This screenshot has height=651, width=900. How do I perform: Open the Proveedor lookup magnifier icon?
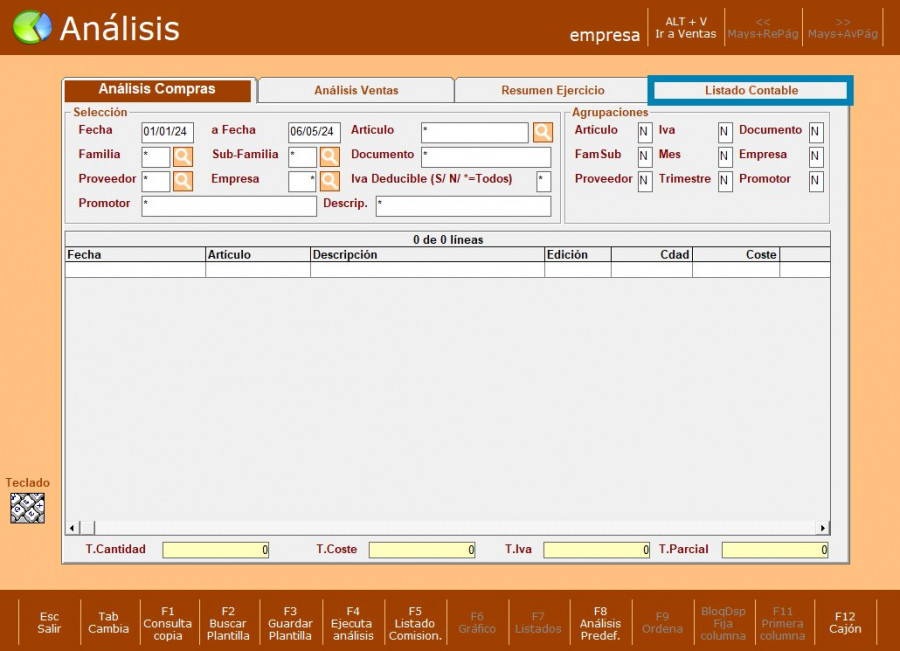point(183,181)
